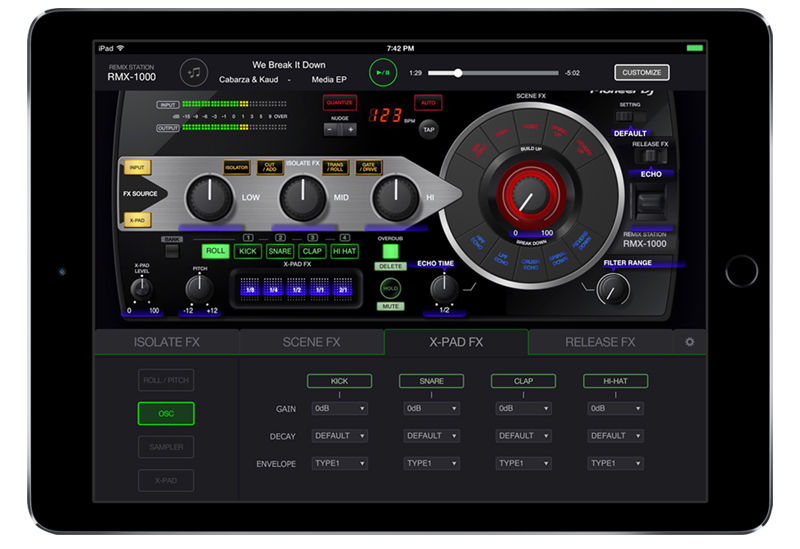Click the CUSTOMIZE button
This screenshot has width=800, height=549.
coord(641,72)
